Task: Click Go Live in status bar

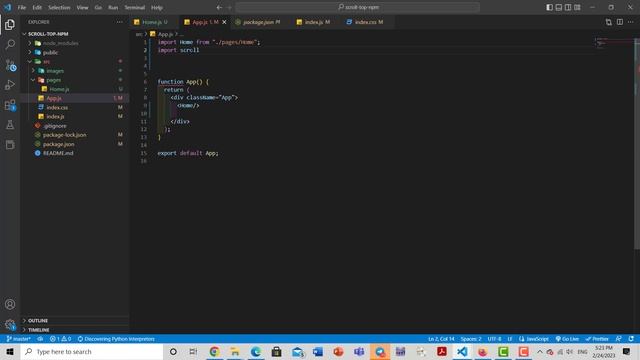Action: point(567,339)
